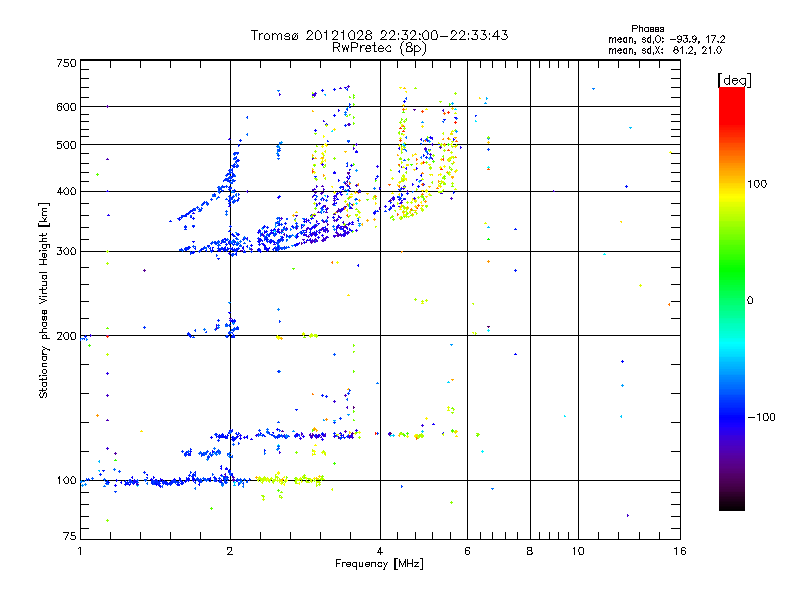Screen dimensions: 800x600
Task: Click the 100 height tick label
Action: tap(67, 480)
